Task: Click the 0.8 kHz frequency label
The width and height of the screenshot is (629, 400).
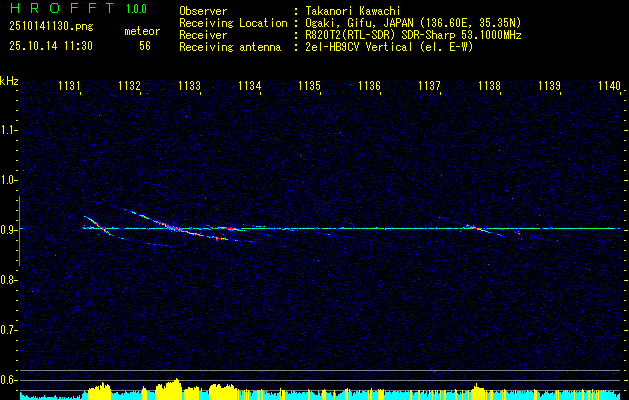Action: [8, 280]
